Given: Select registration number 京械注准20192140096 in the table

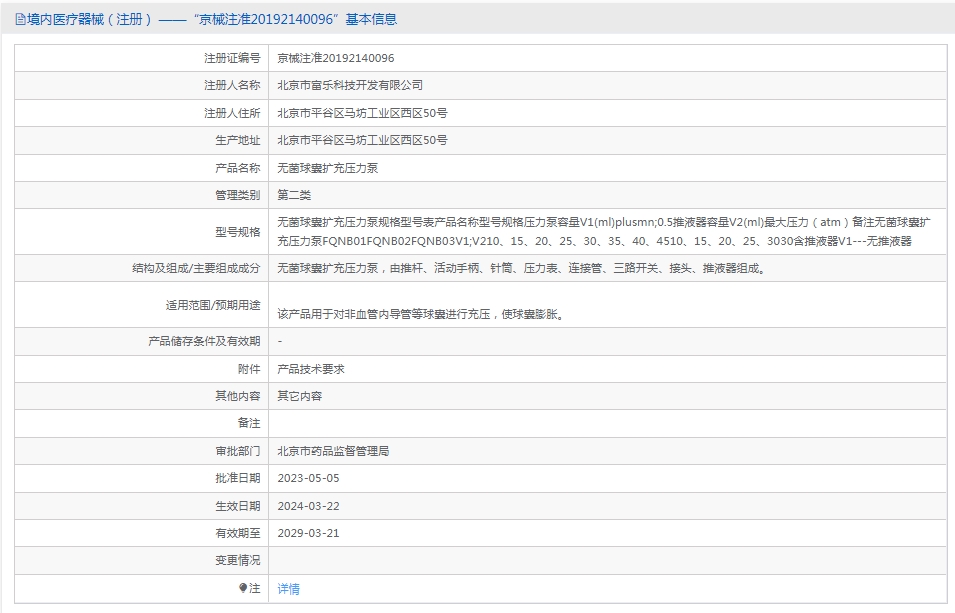Looking at the screenshot, I should click(336, 58).
